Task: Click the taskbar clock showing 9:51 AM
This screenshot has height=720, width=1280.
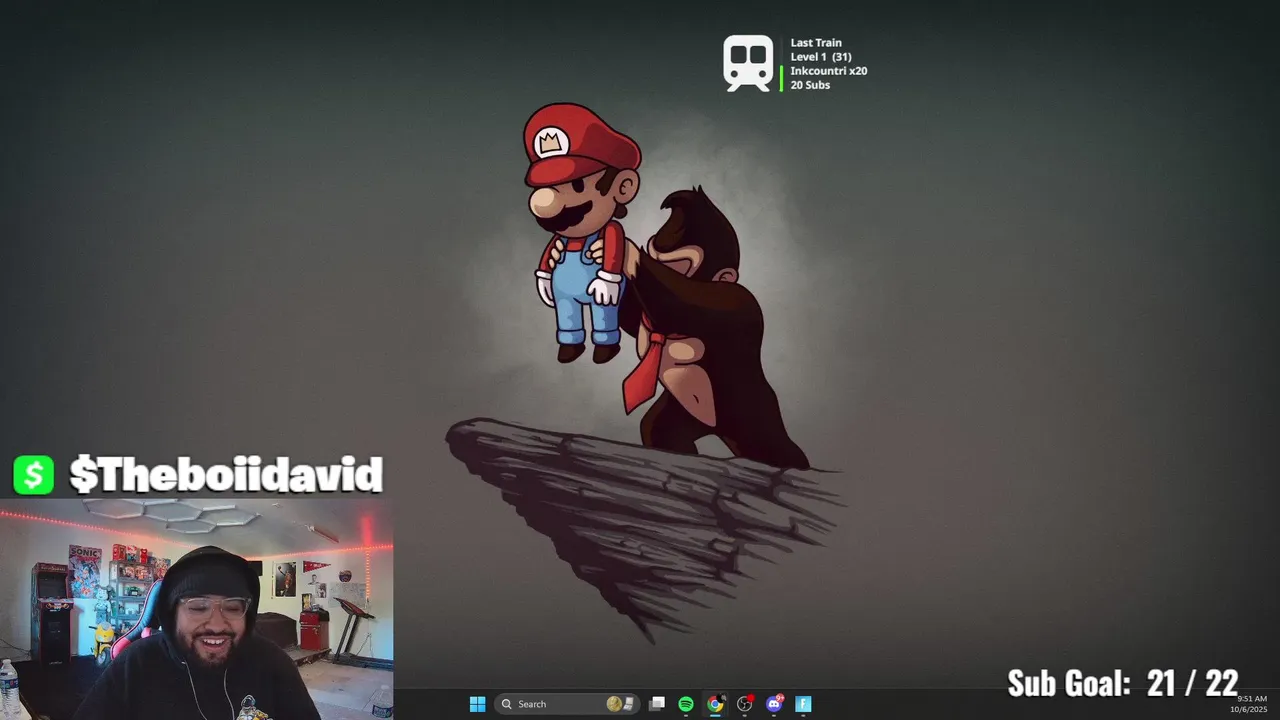Action: point(1251,704)
